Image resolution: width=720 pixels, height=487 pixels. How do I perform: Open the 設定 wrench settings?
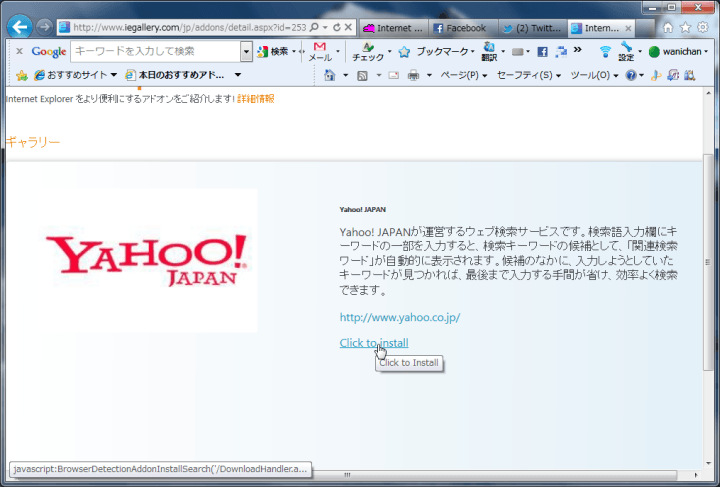626,51
